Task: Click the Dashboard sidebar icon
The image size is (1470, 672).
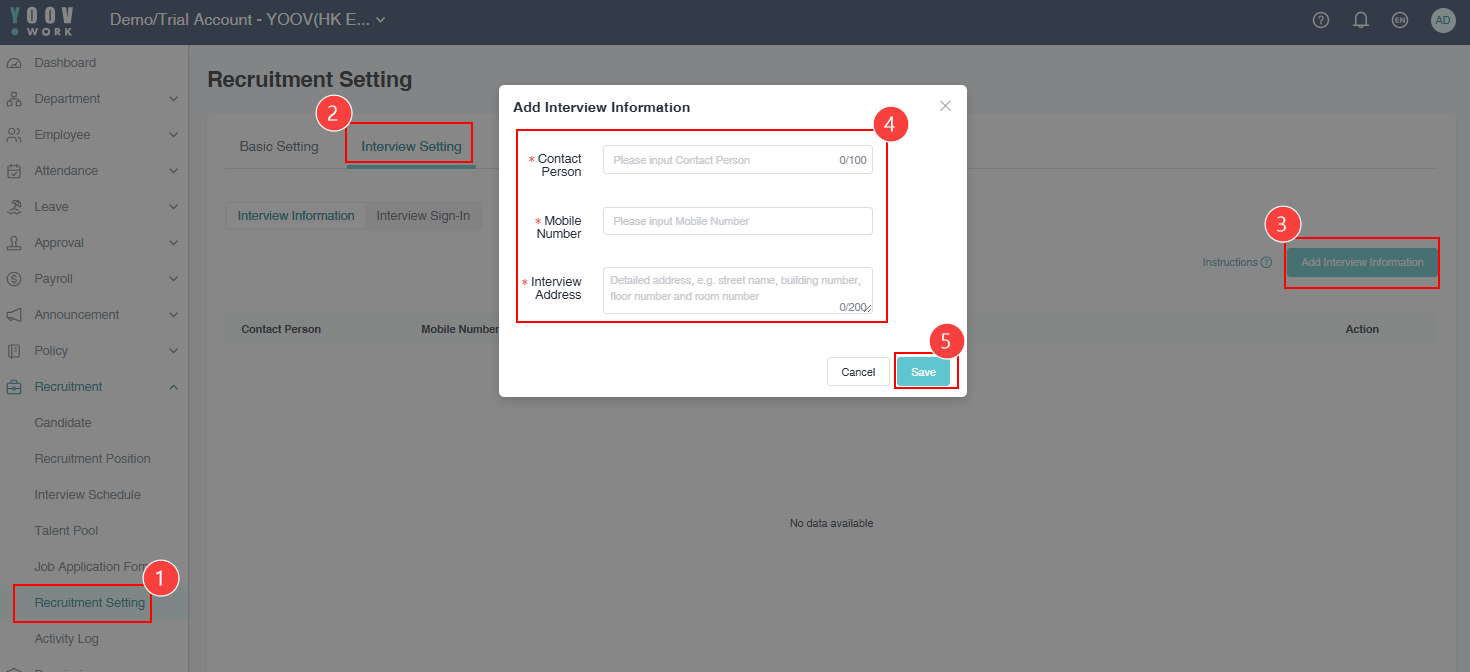Action: 14,63
